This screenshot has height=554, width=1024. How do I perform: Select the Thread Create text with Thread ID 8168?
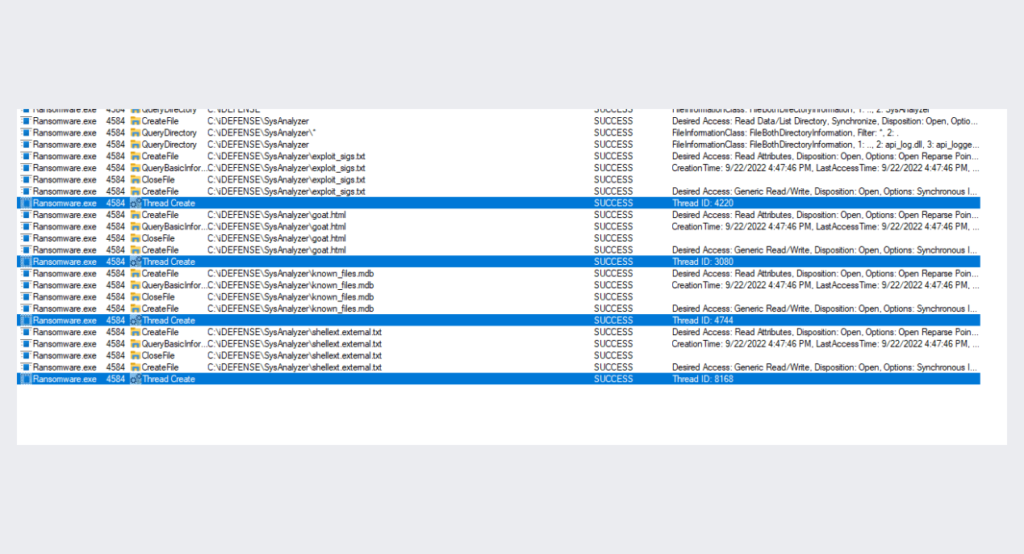point(168,379)
